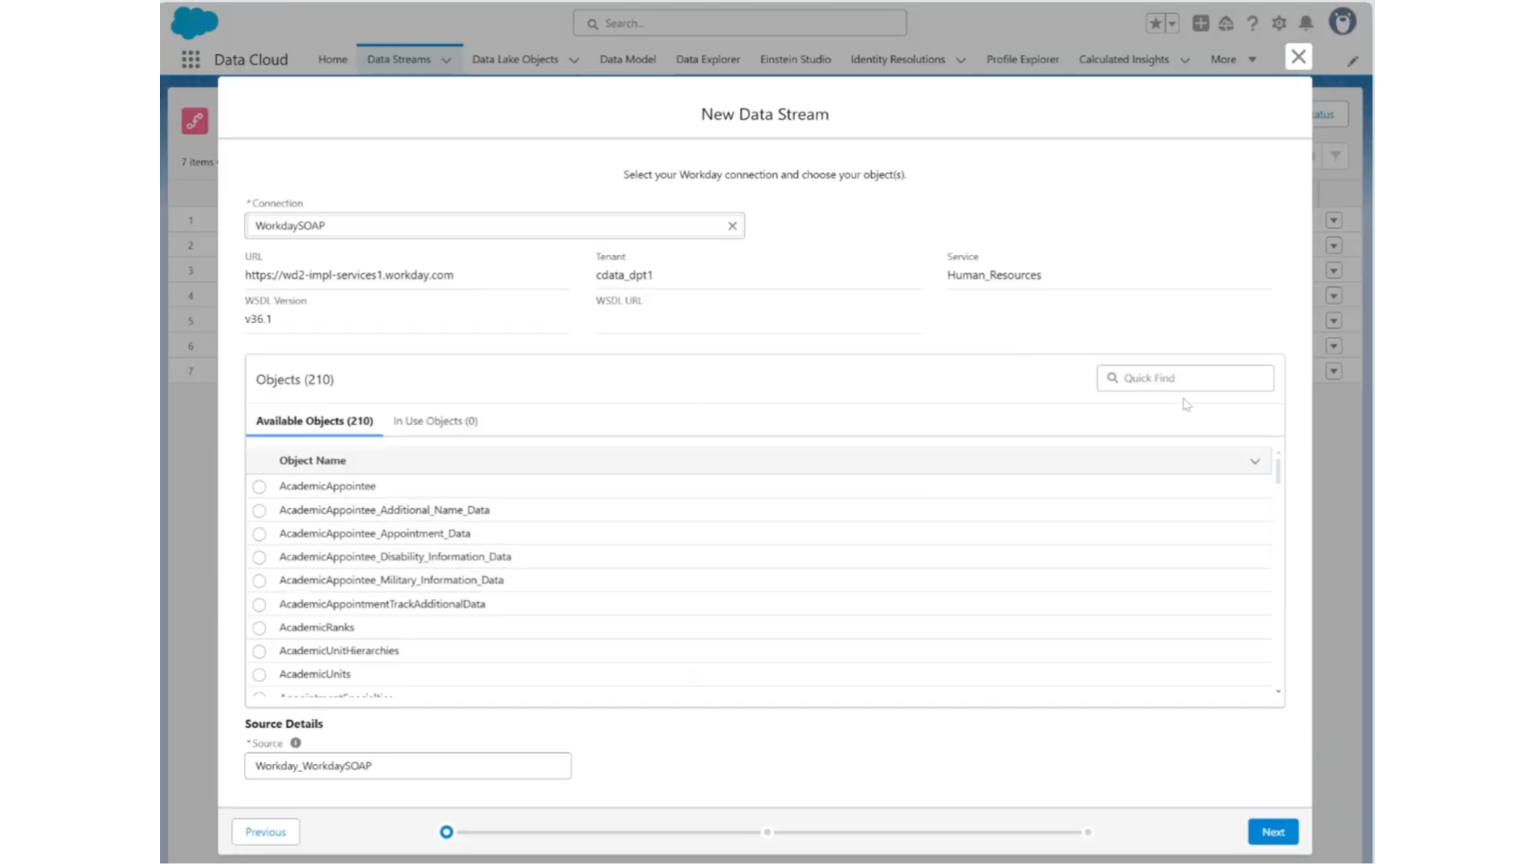The image size is (1535, 864).
Task: Select the AcademicRanks radio button
Action: [x=259, y=628]
